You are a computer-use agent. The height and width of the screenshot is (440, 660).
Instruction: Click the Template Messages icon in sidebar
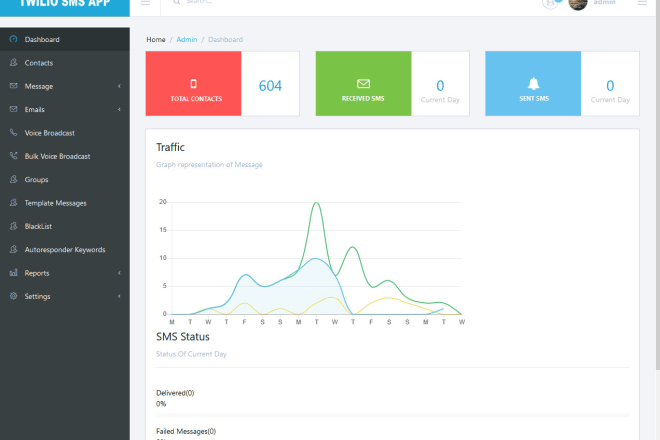[13, 203]
